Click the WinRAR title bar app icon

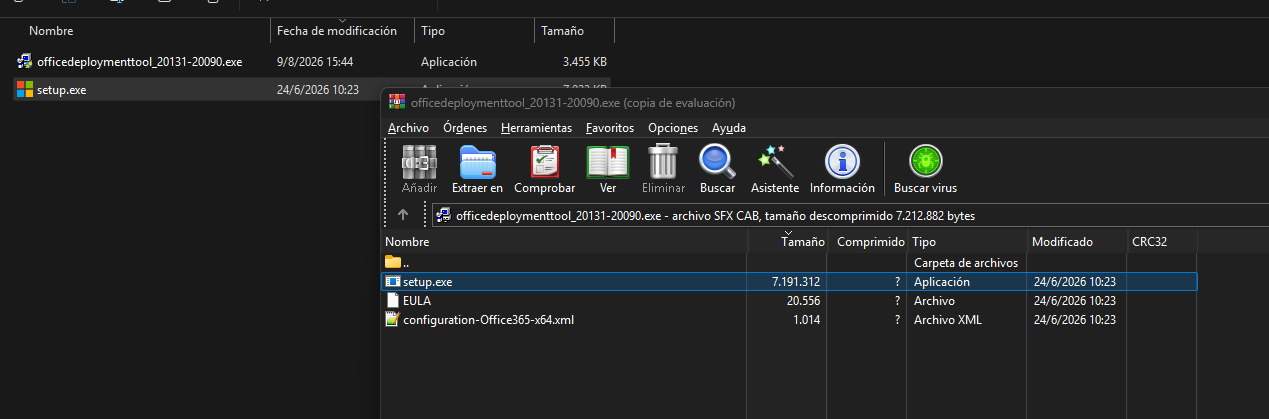(397, 102)
